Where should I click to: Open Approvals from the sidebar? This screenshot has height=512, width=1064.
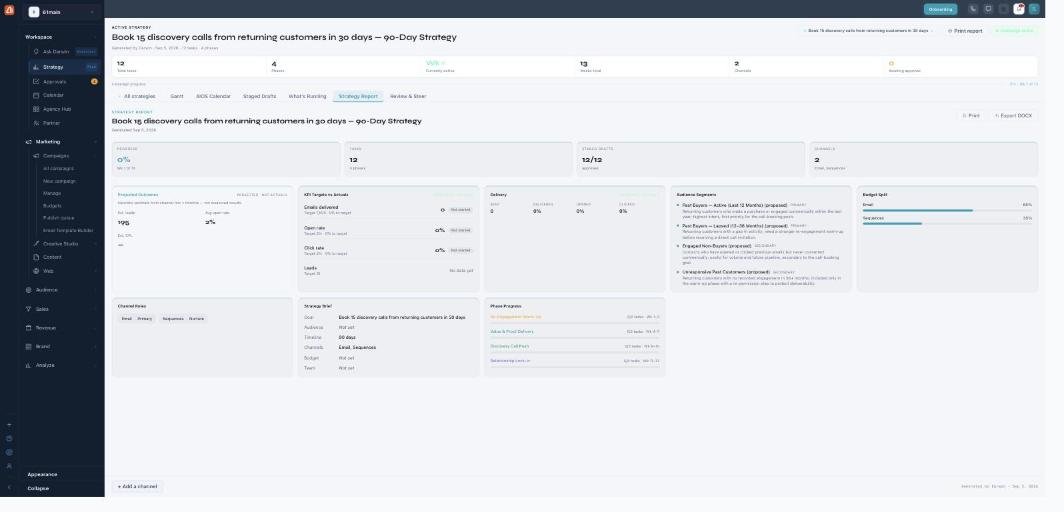(64, 81)
